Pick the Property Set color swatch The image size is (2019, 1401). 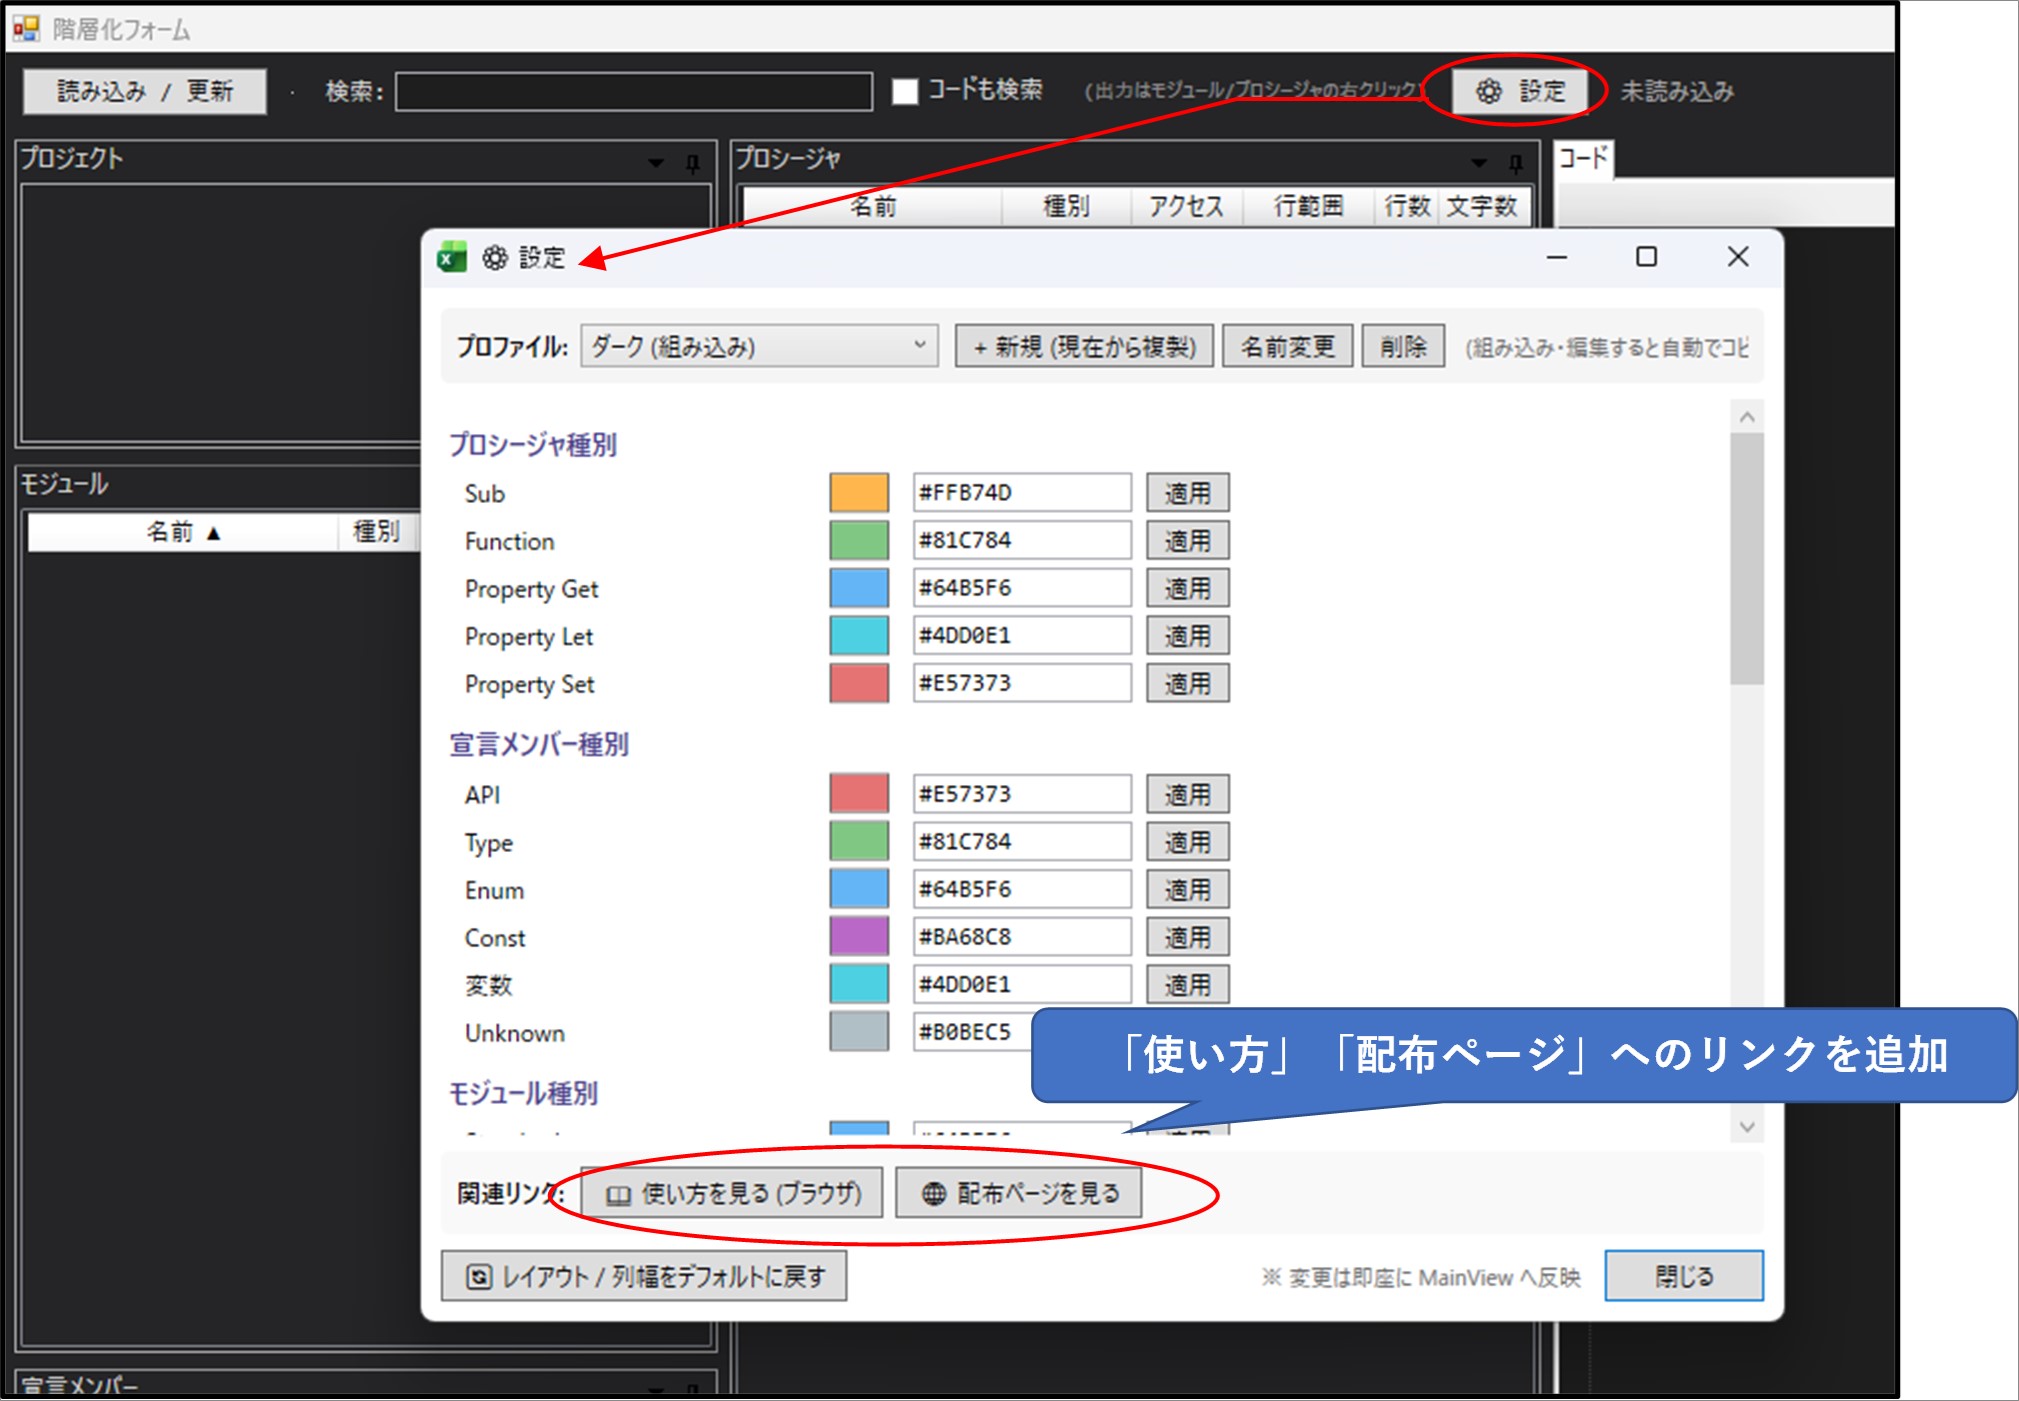pyautogui.click(x=859, y=683)
